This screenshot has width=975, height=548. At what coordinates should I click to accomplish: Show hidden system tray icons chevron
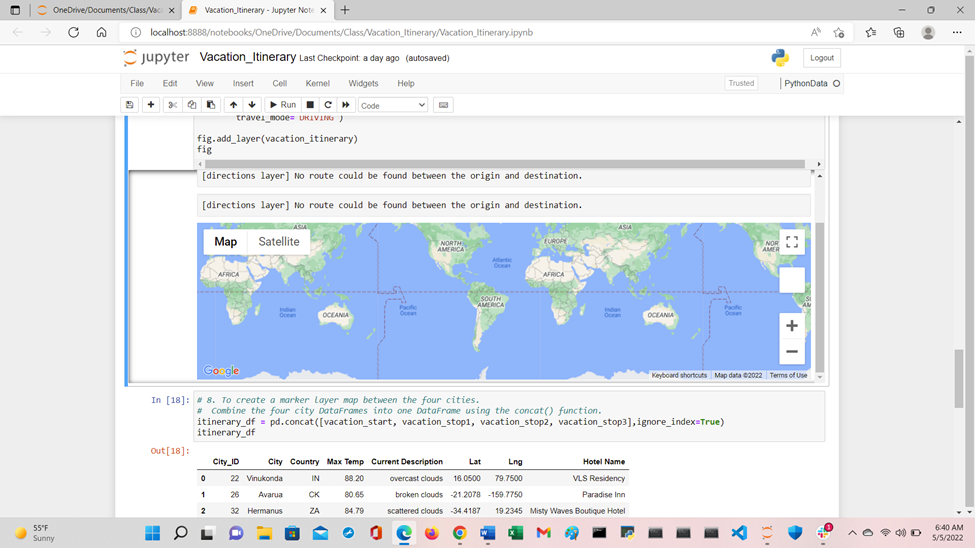tap(852, 533)
